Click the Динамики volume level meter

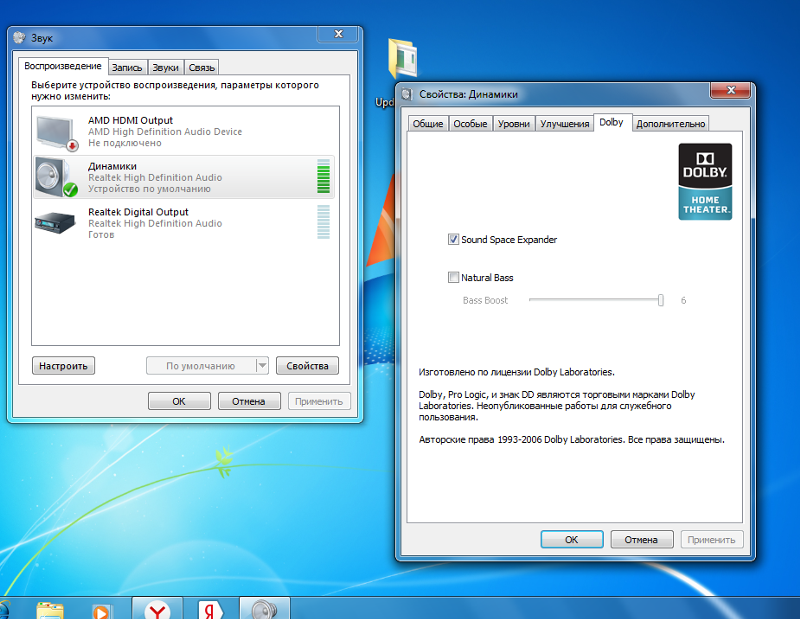pos(323,177)
